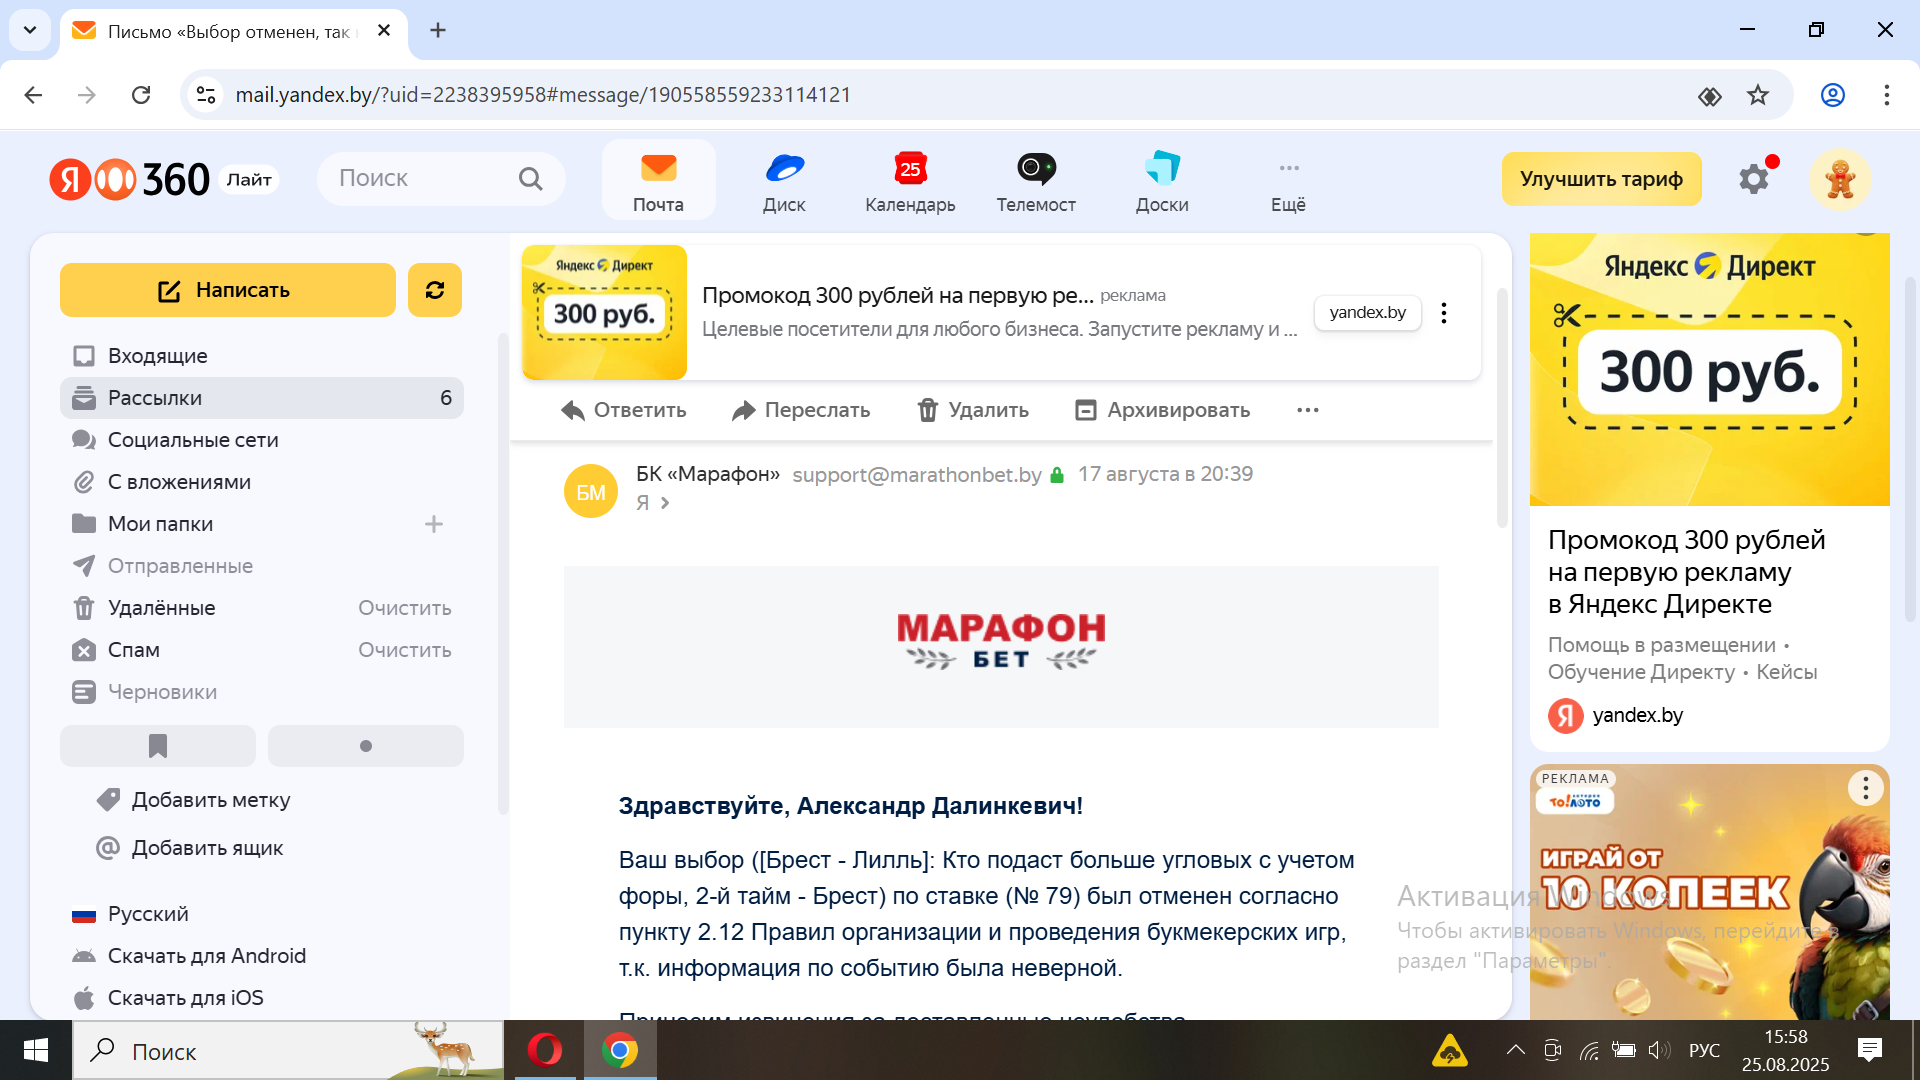Open the С вложениями folder
The width and height of the screenshot is (1920, 1080).
262,482
